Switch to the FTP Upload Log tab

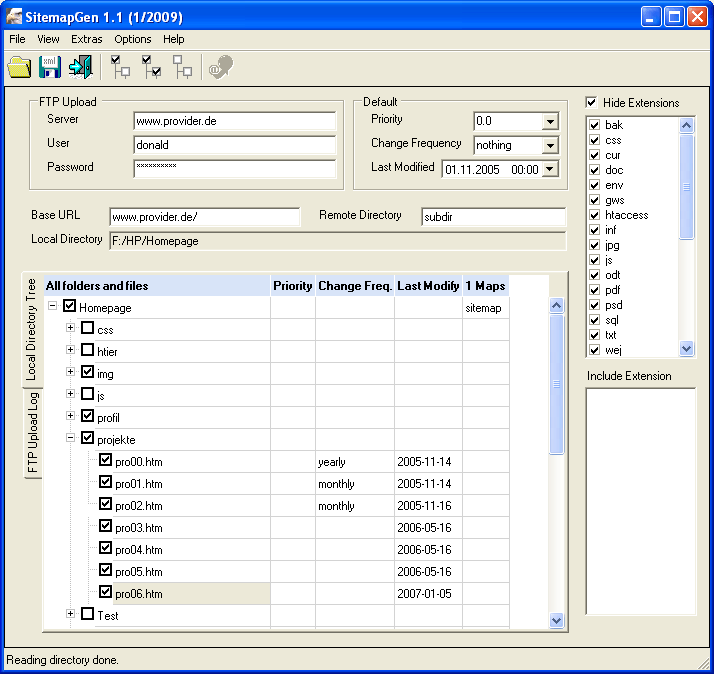tap(32, 433)
